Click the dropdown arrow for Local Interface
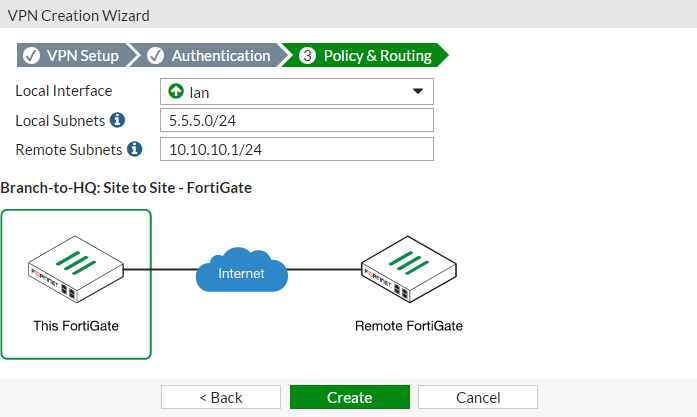The width and height of the screenshot is (697, 417). 417,91
